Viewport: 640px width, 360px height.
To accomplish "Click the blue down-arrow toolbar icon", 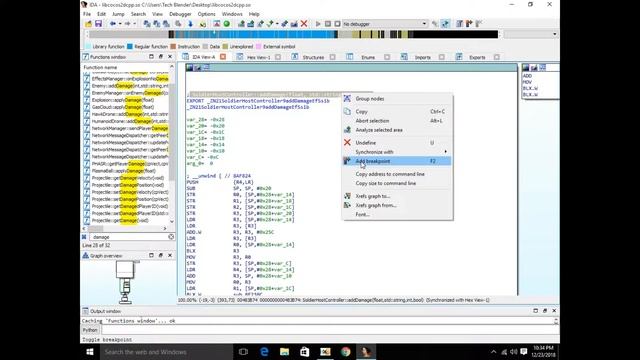I will (190, 24).
